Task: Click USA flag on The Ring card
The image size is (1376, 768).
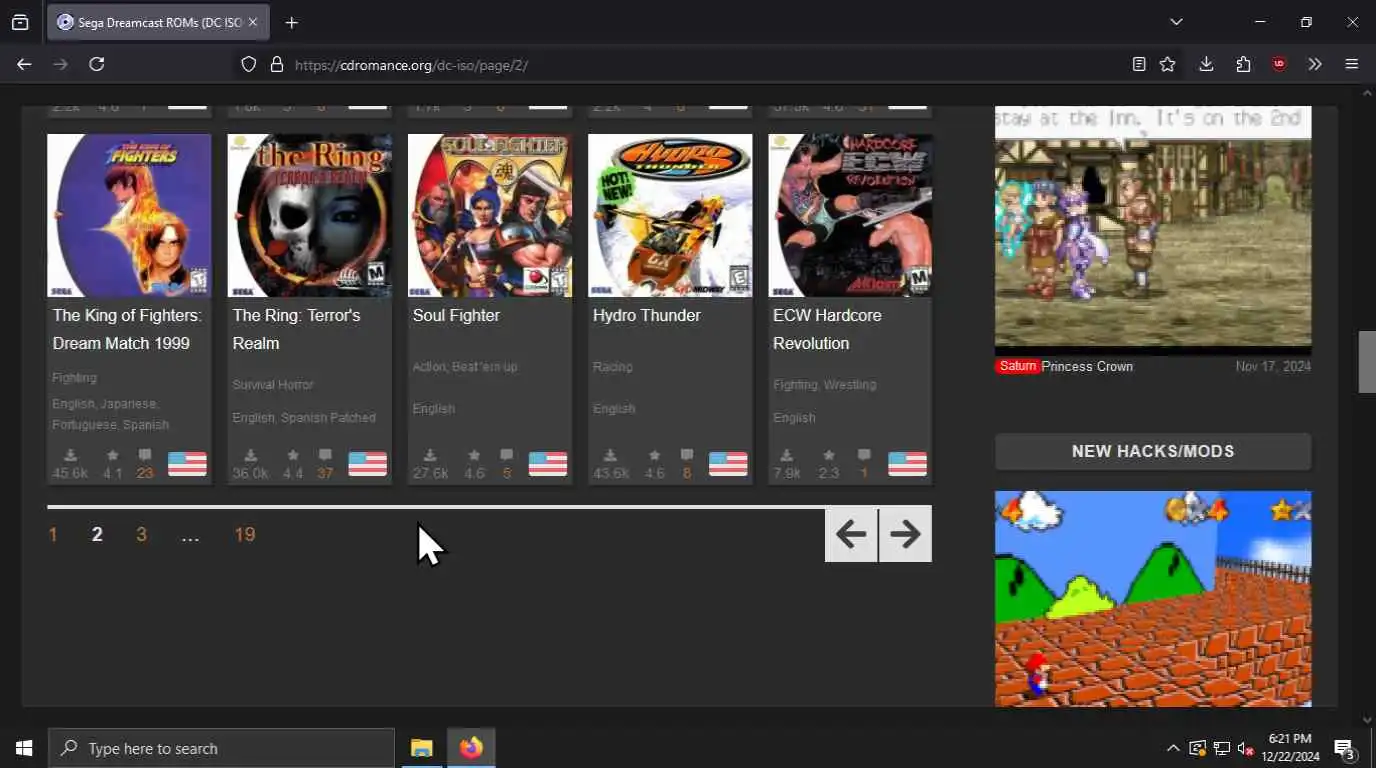Action: point(367,464)
